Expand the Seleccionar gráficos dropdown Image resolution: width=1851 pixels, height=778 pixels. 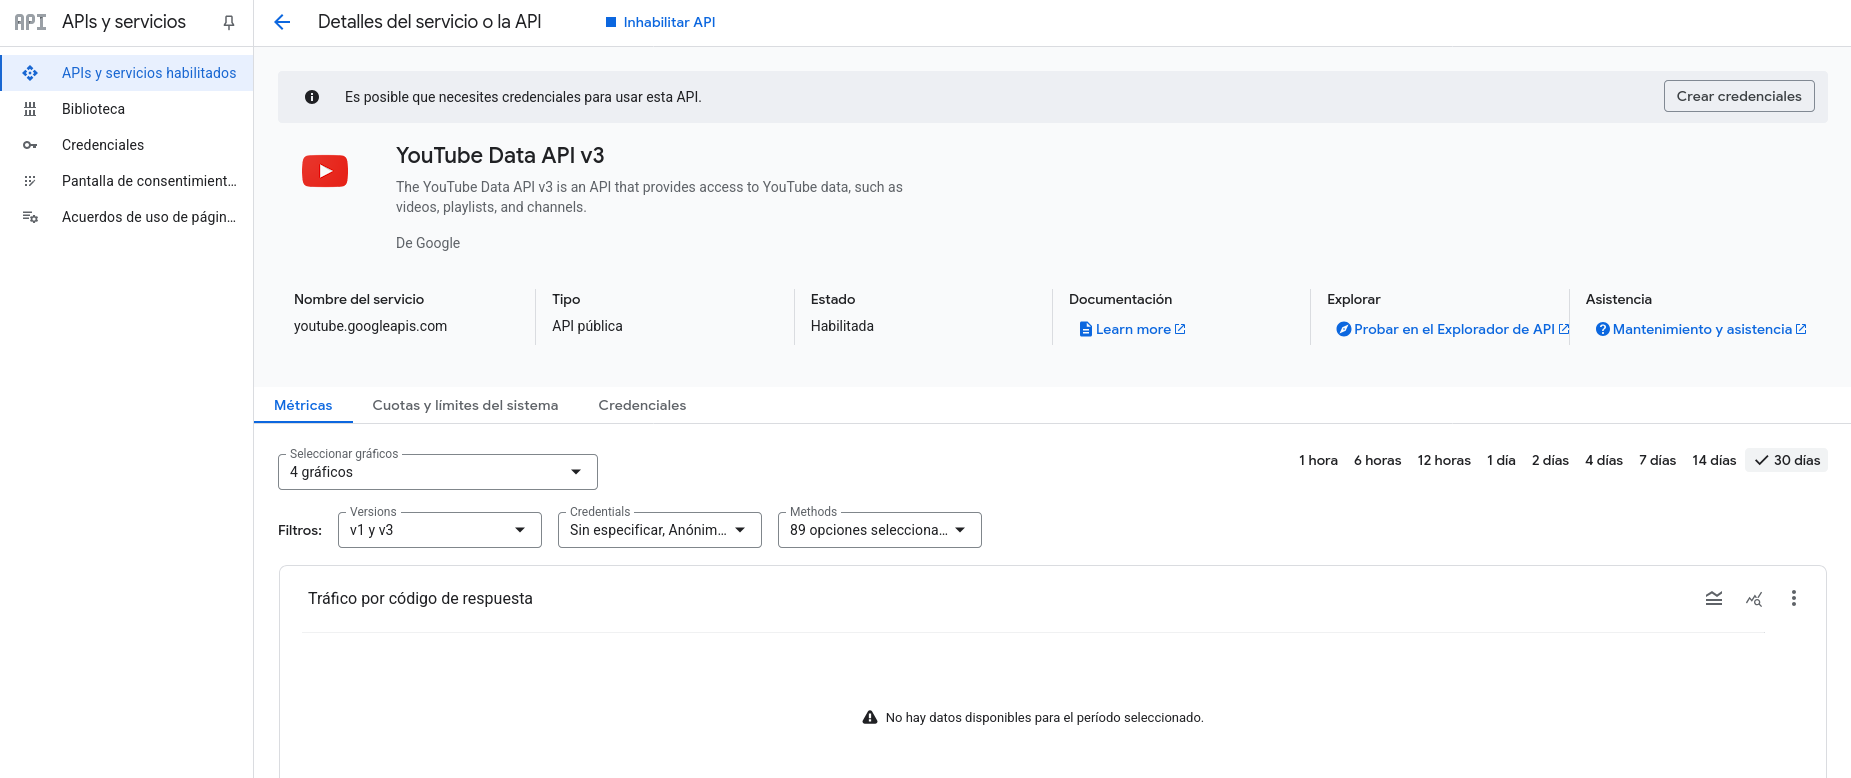pos(438,472)
